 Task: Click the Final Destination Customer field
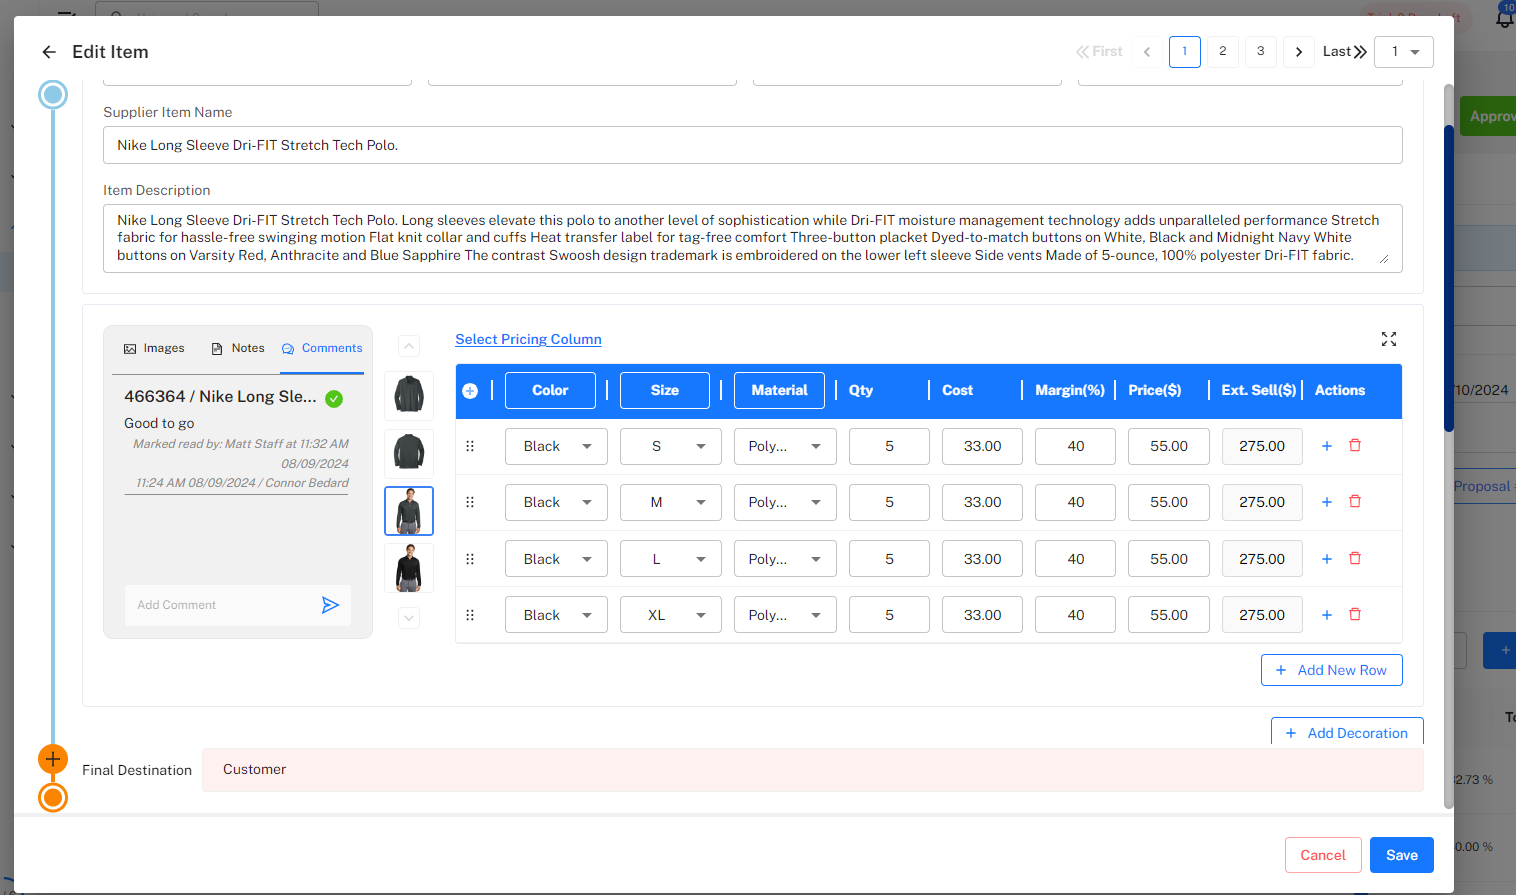pyautogui.click(x=812, y=770)
